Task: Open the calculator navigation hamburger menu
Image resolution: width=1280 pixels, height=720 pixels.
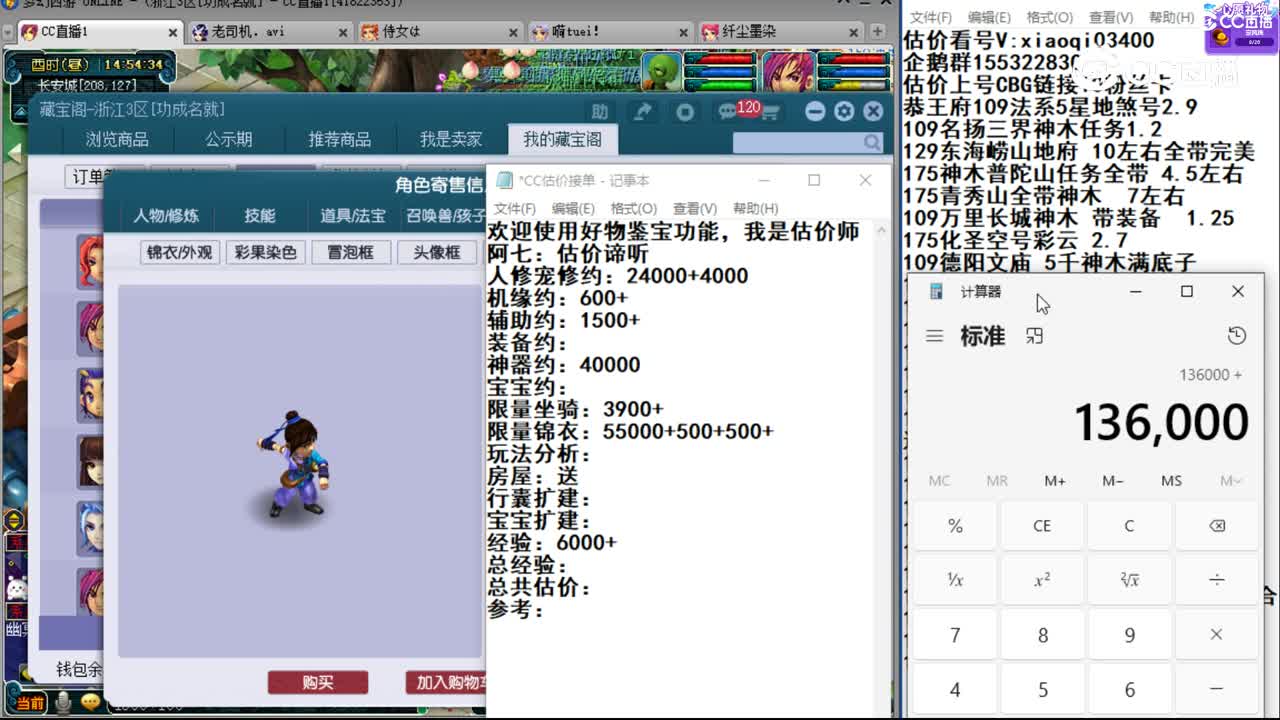Action: pos(934,336)
